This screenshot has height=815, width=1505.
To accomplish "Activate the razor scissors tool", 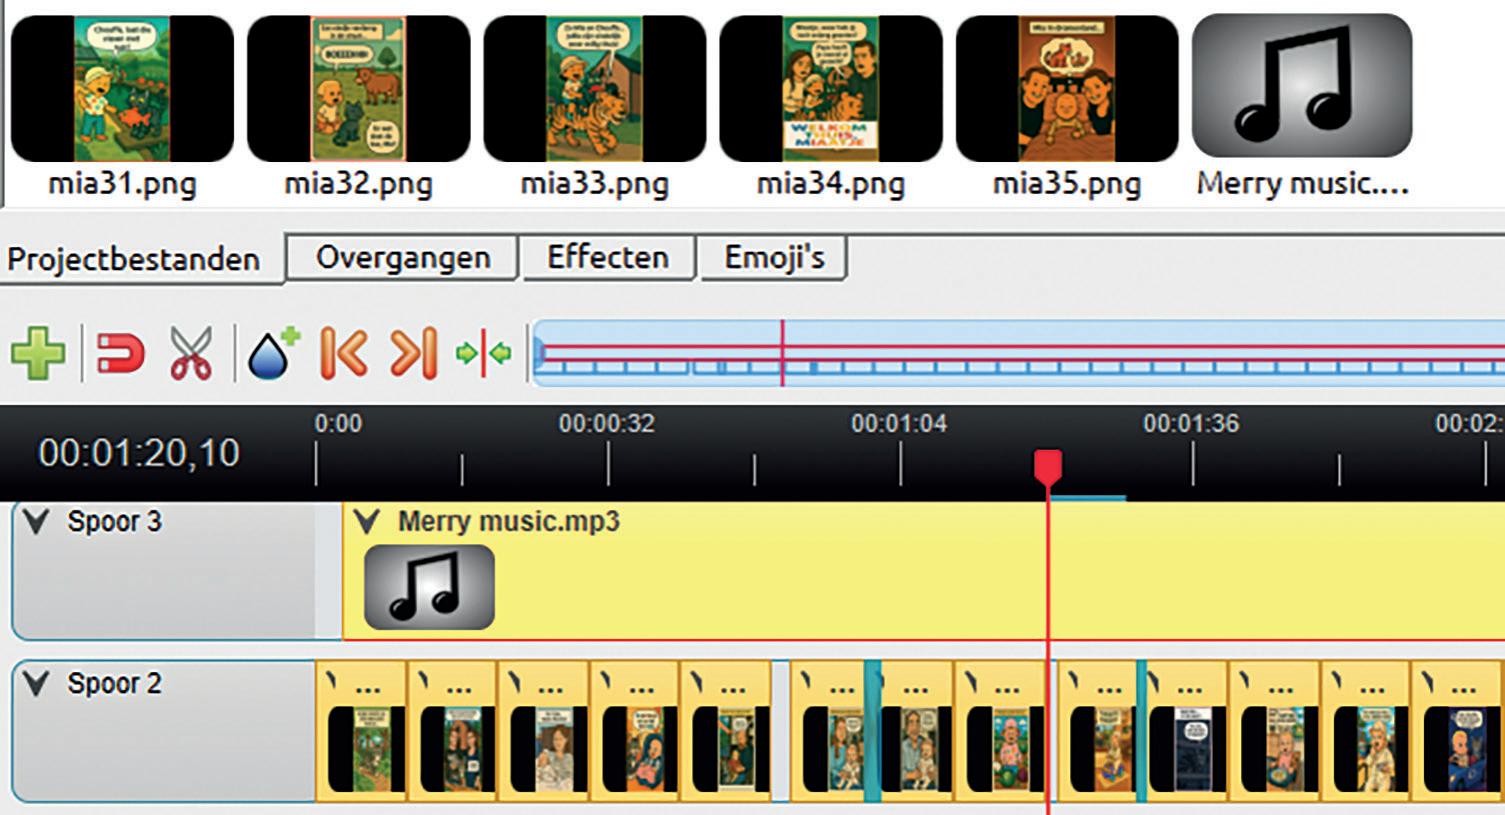I will point(190,354).
